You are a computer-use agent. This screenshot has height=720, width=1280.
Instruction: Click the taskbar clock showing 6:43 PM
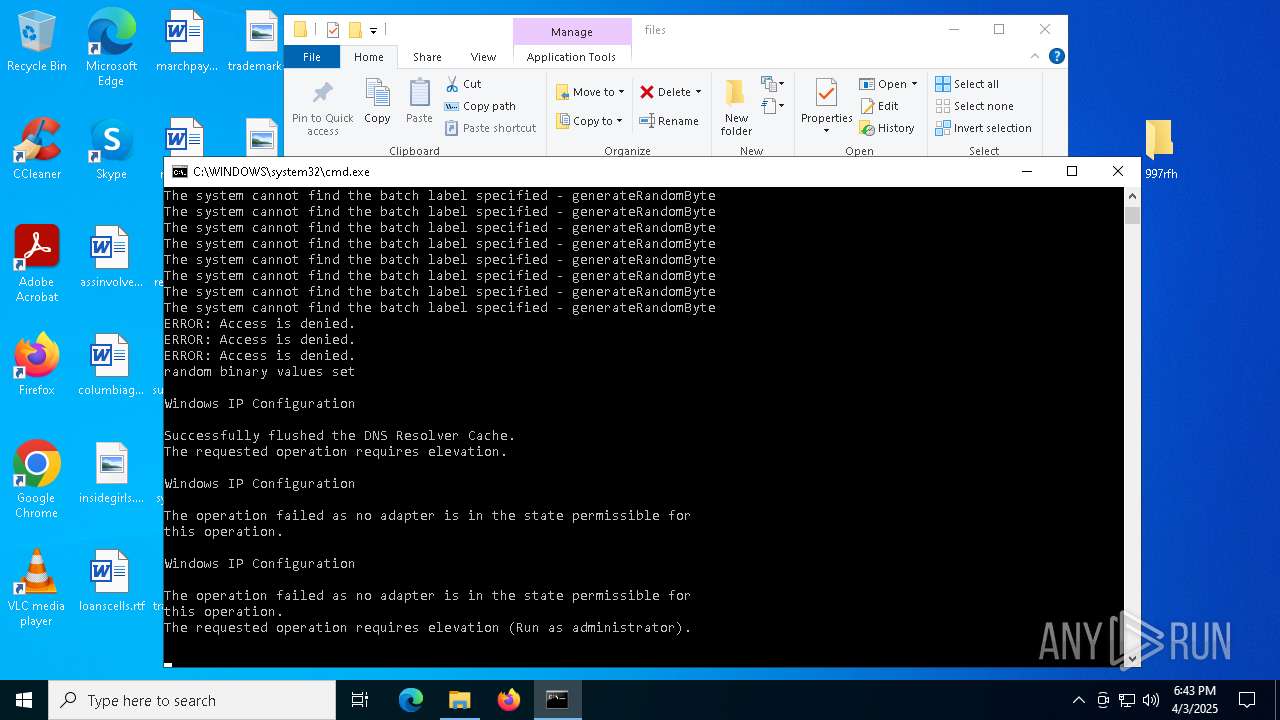1194,700
